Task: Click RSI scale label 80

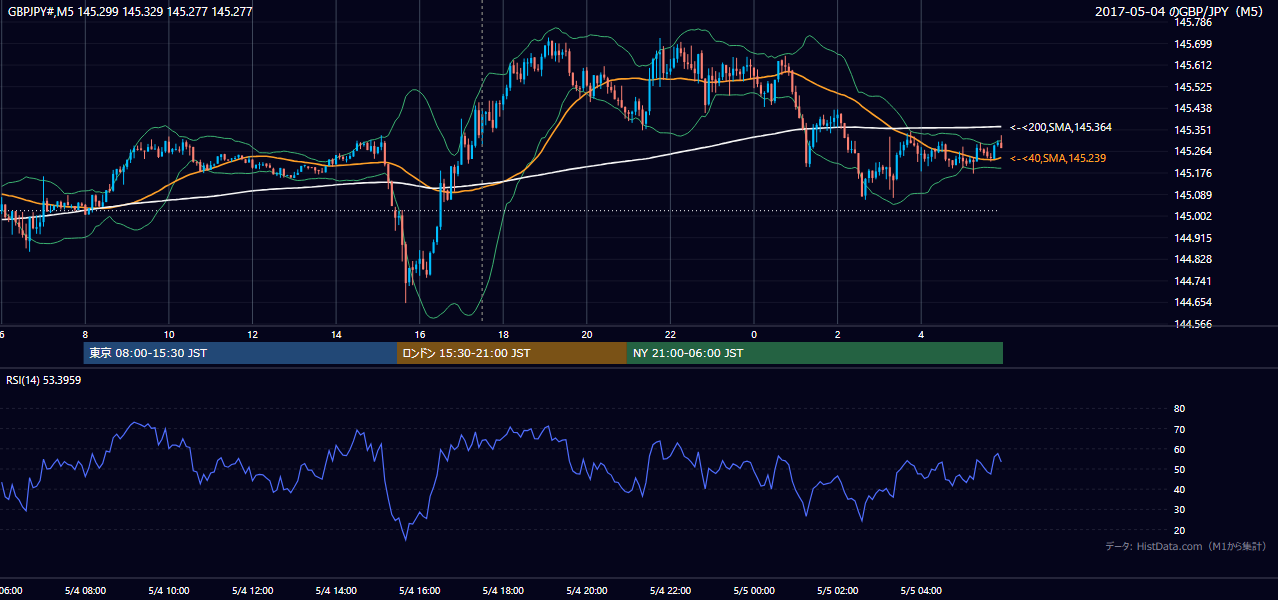Action: [x=1179, y=409]
